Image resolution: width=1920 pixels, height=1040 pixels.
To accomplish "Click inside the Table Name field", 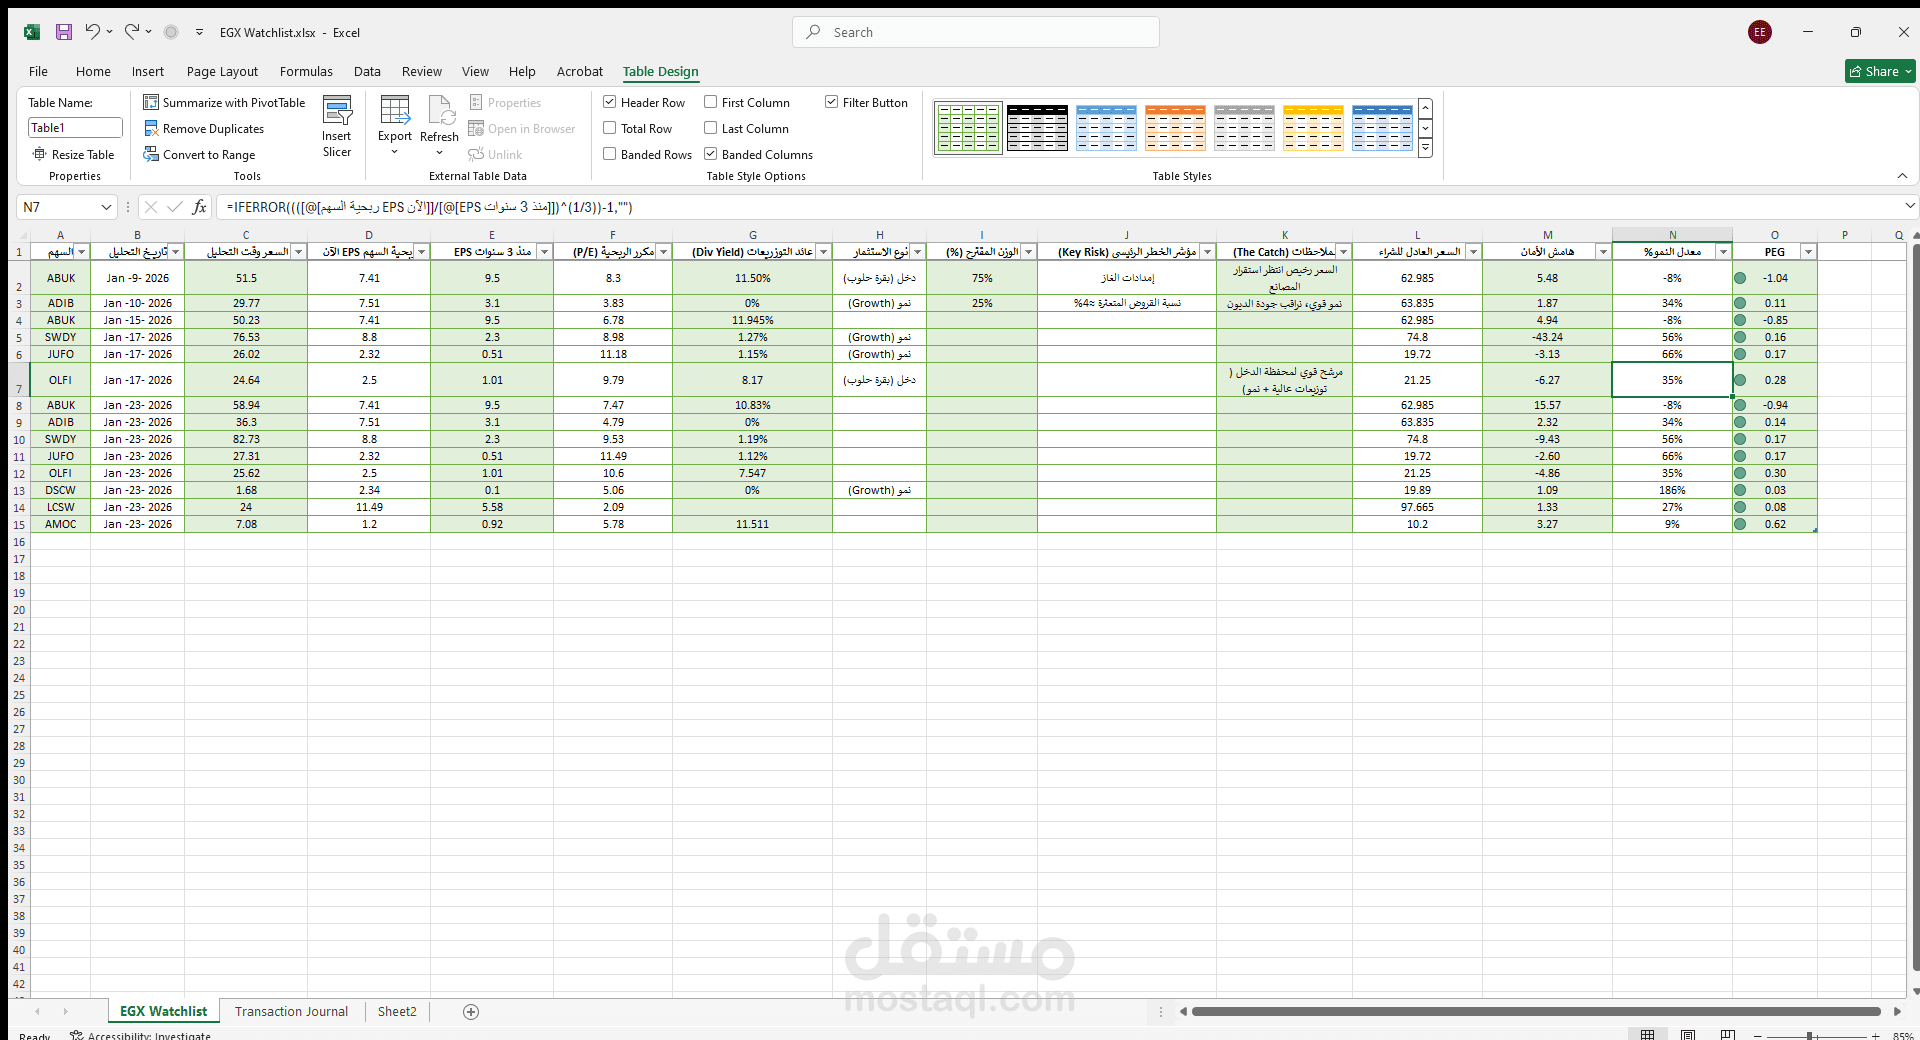I will (74, 127).
